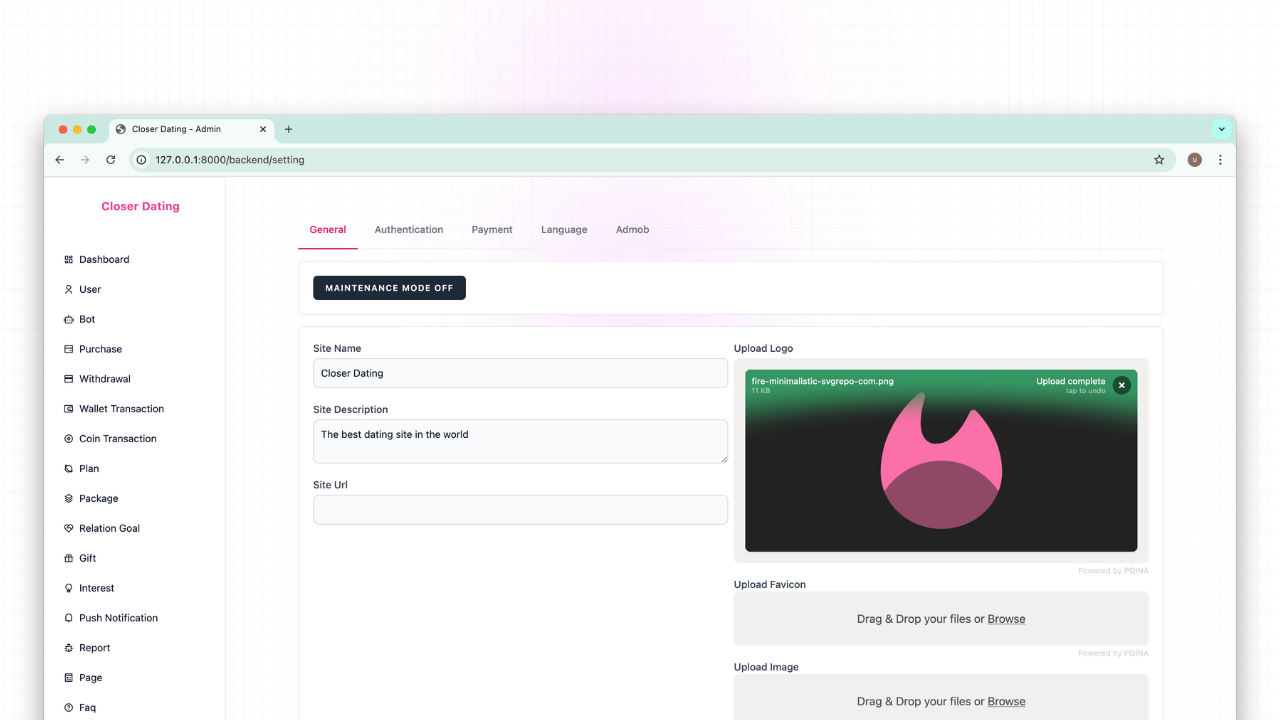This screenshot has width=1280, height=720.
Task: Click into the Site Url field
Action: (x=520, y=510)
